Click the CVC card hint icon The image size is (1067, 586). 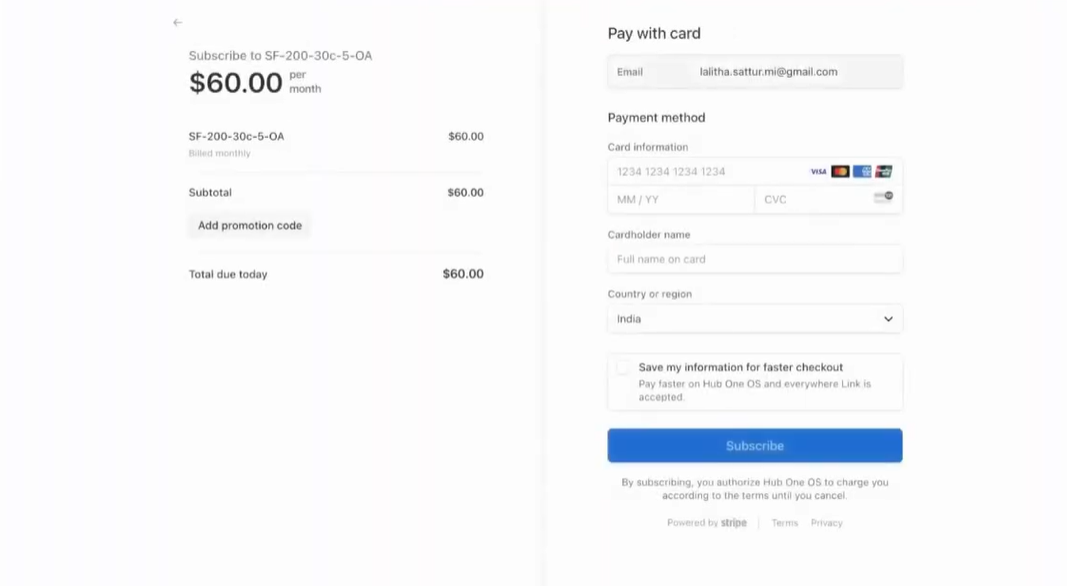883,198
